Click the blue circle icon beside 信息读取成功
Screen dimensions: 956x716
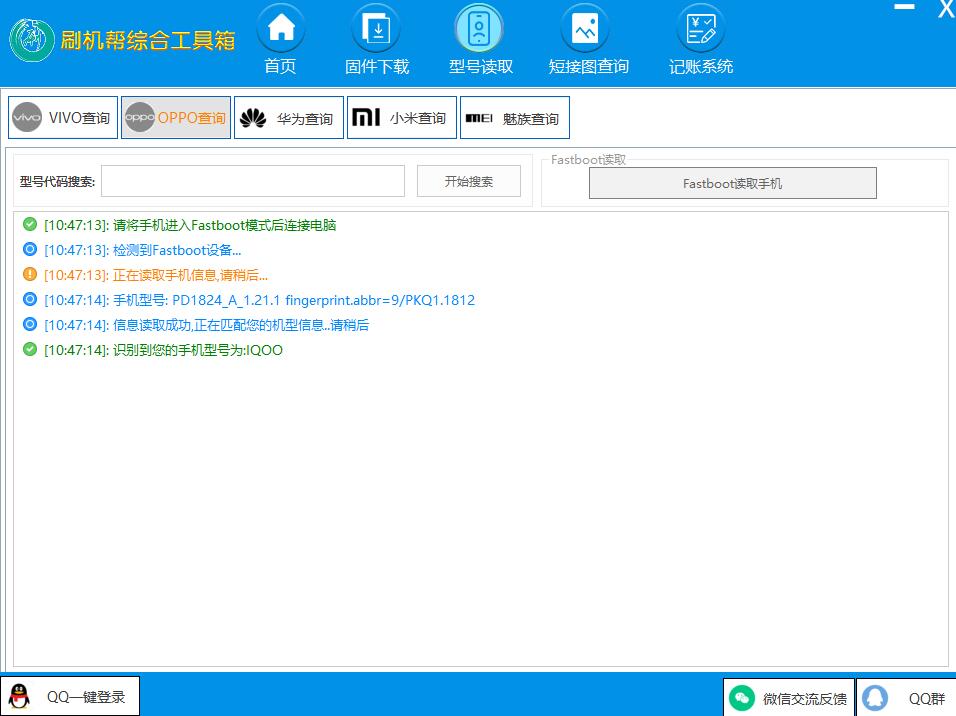pos(29,324)
